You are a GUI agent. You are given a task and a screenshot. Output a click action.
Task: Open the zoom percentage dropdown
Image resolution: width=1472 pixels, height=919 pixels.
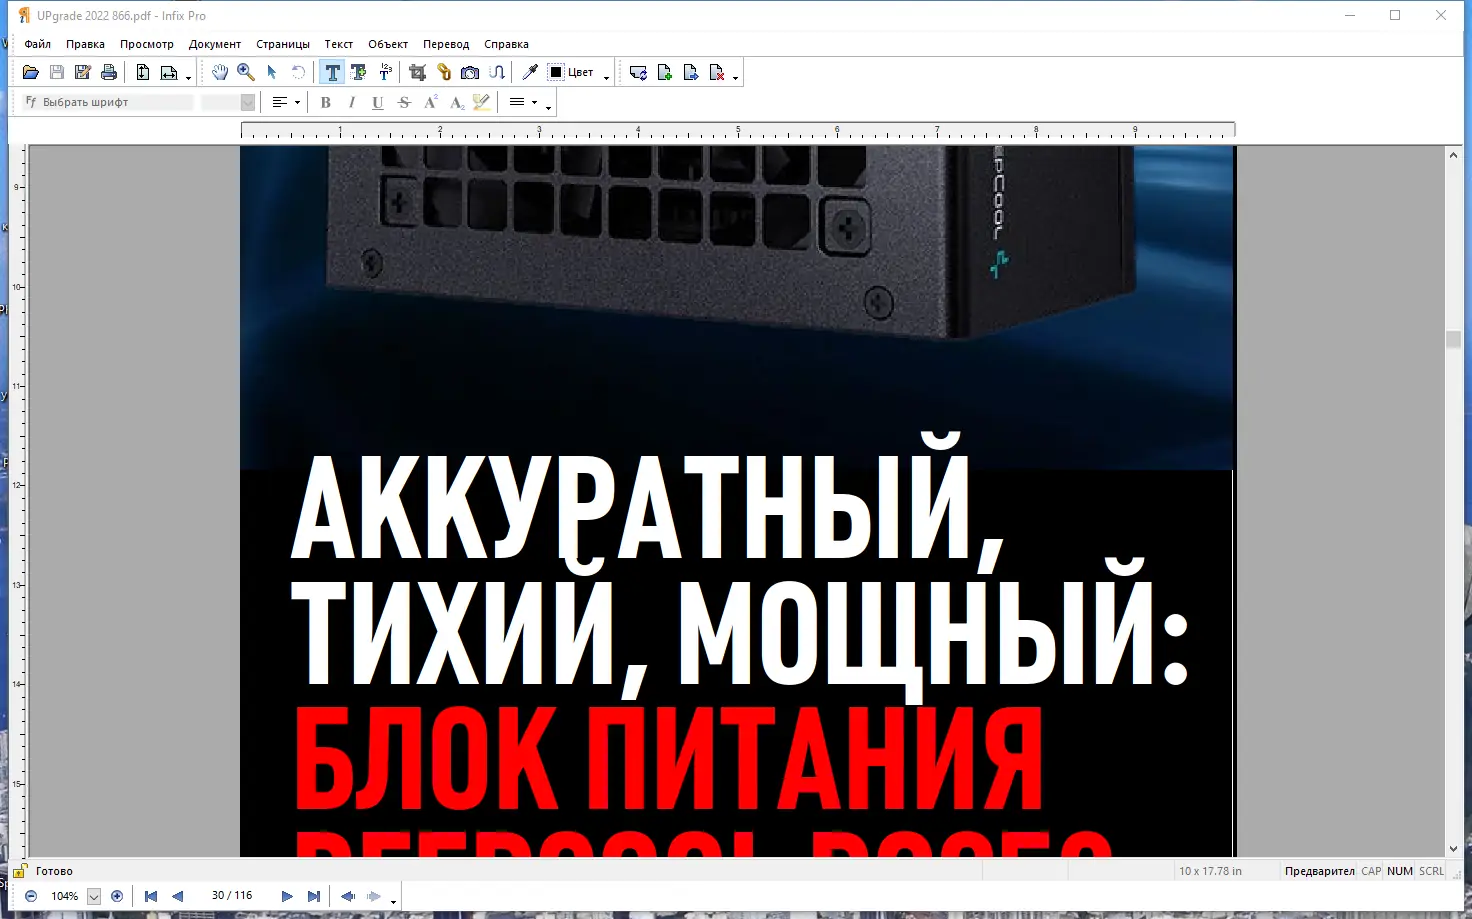click(95, 895)
